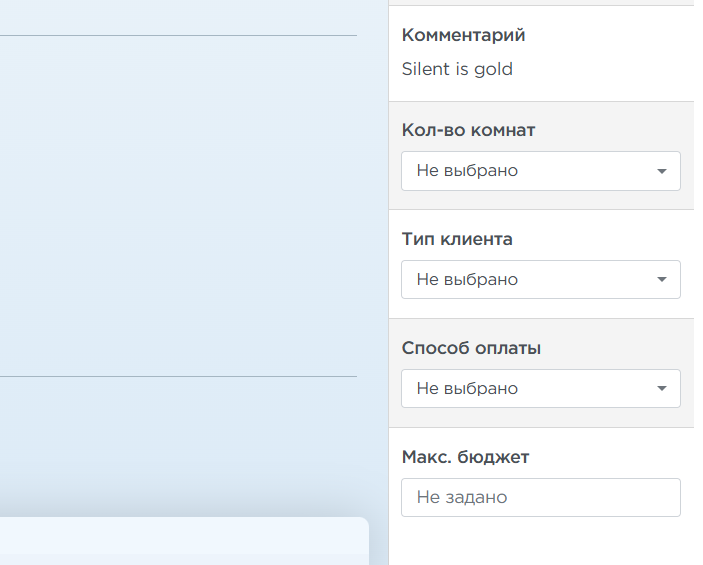
Task: Click the upper horizontal divider line
Action: click(178, 36)
